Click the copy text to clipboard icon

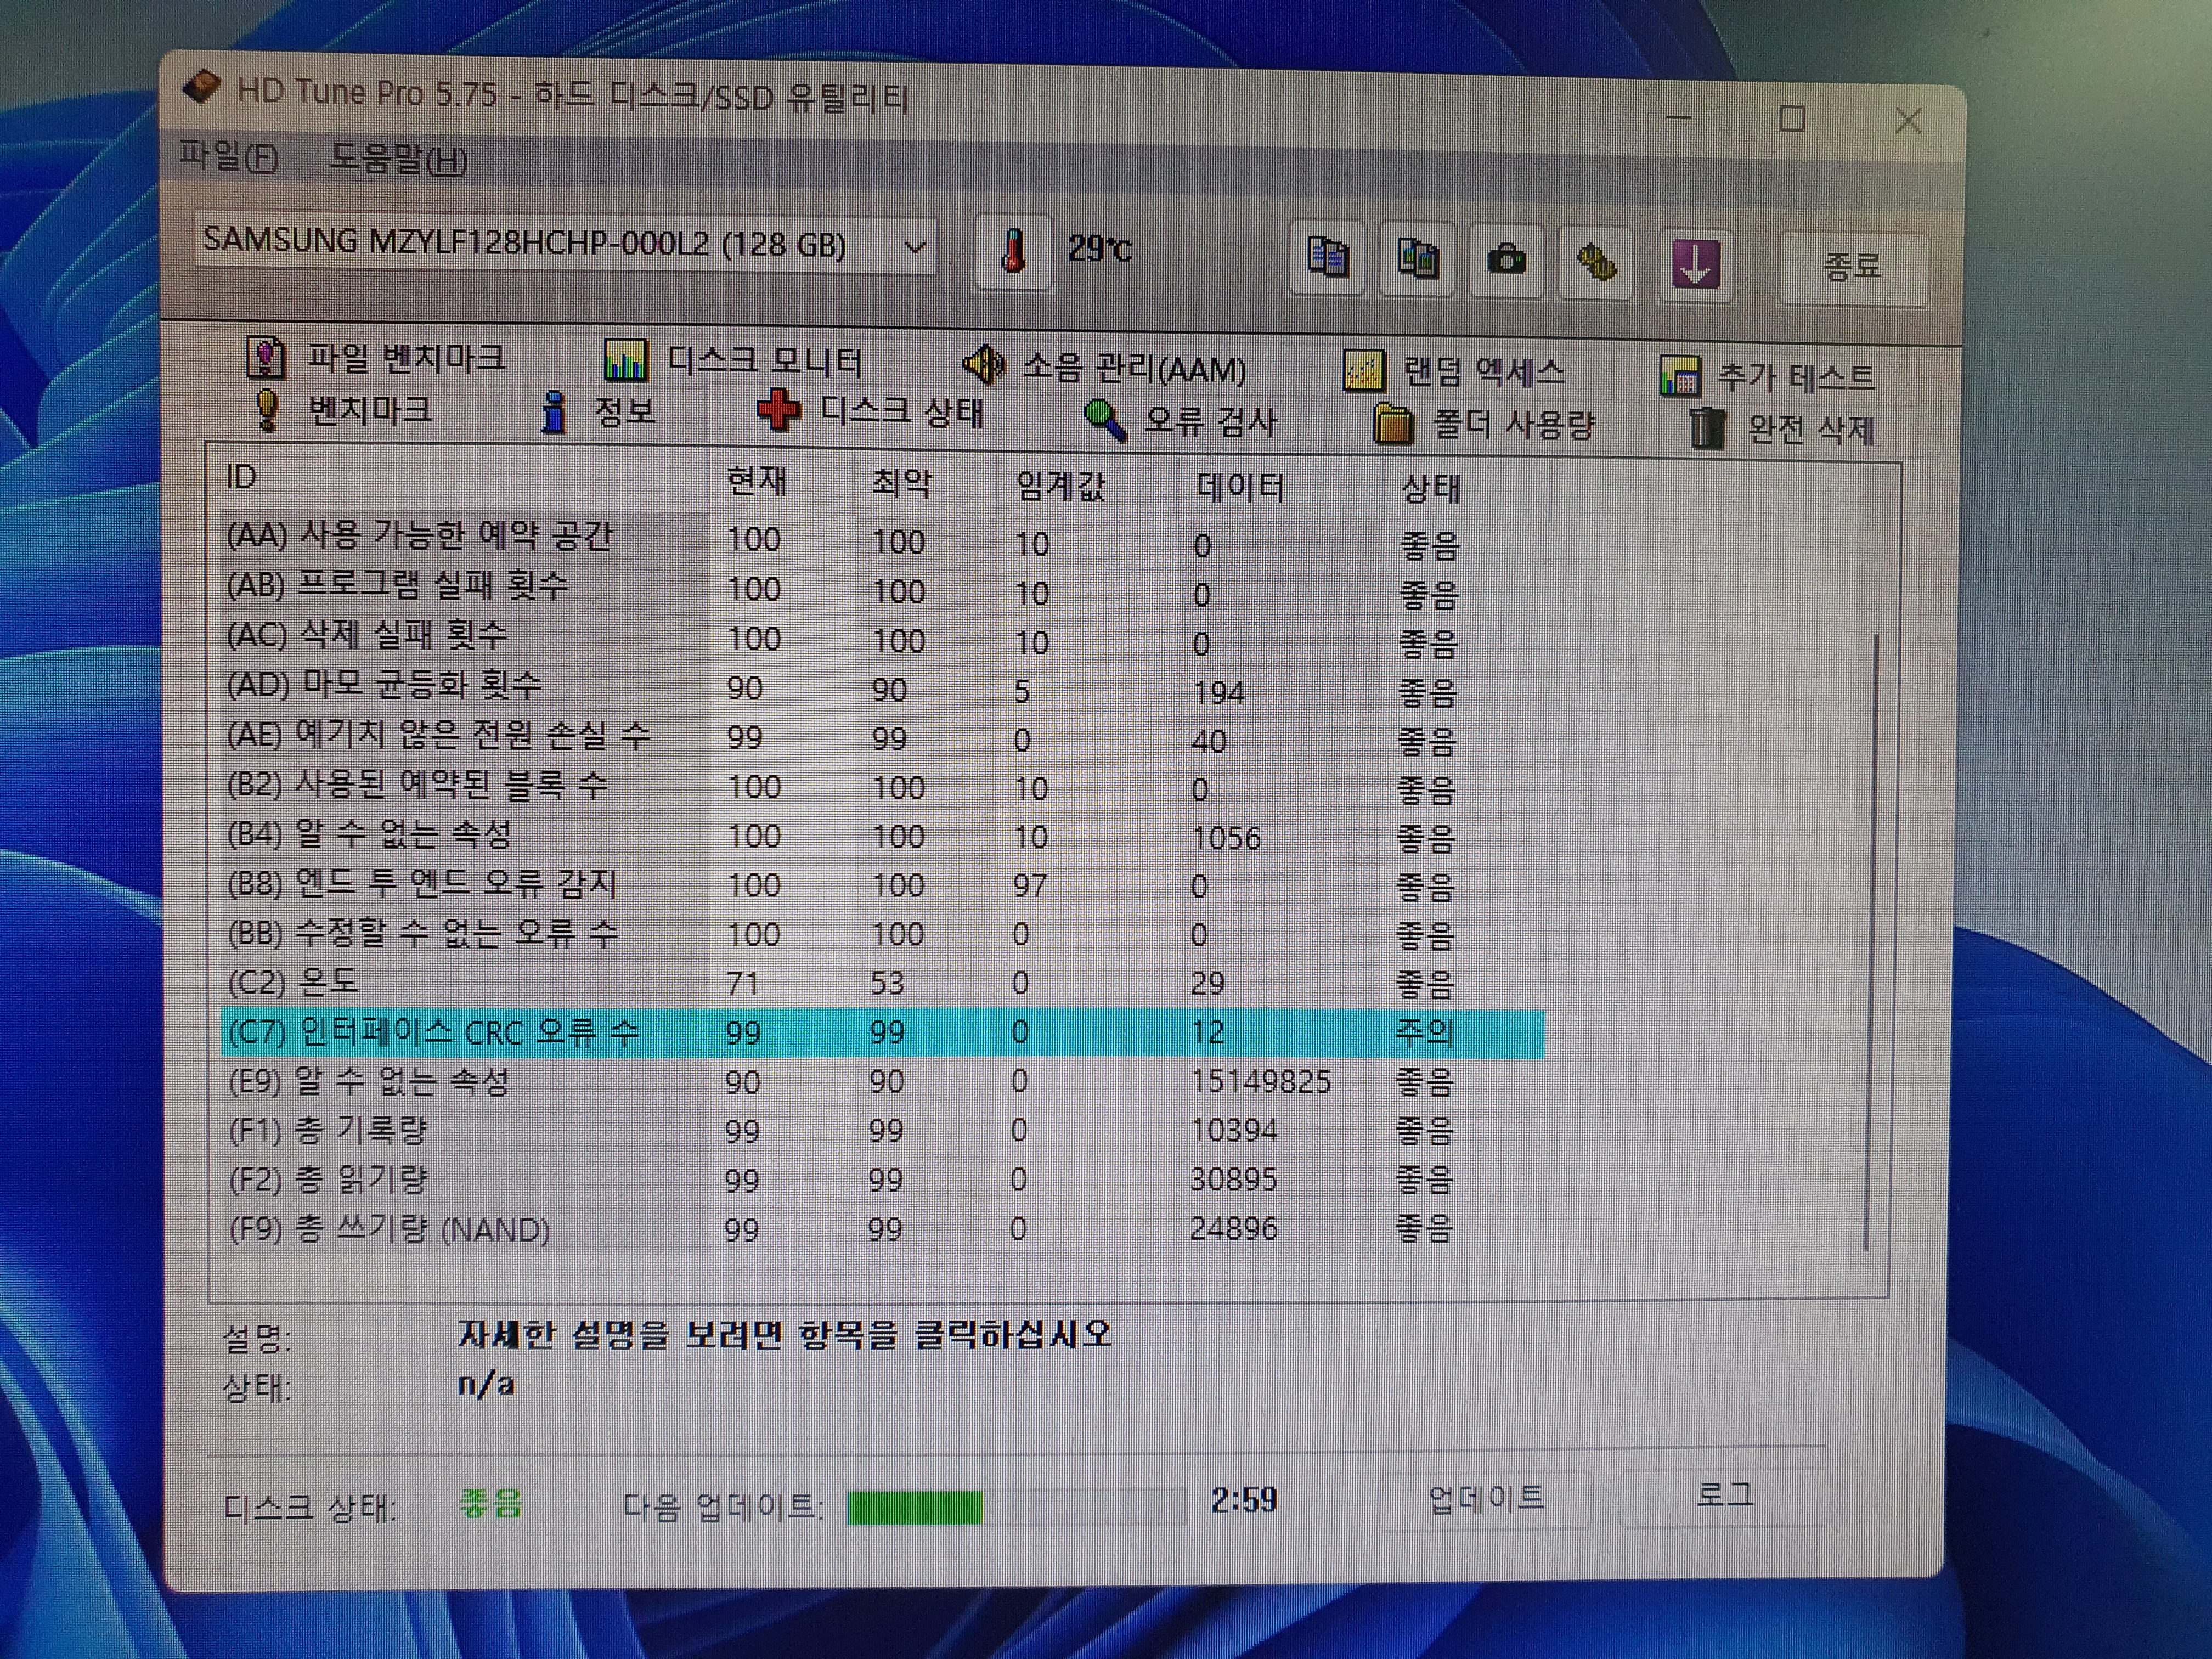pos(1327,258)
